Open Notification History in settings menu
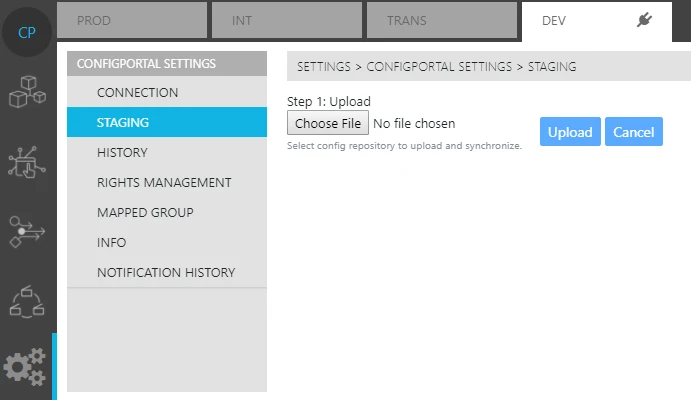This screenshot has height=400, width=691. click(x=166, y=273)
